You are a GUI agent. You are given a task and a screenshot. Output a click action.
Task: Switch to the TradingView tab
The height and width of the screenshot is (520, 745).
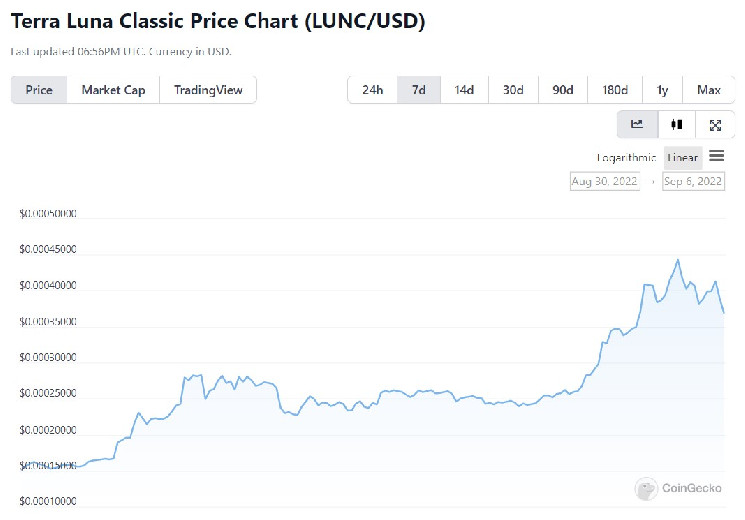(x=208, y=90)
